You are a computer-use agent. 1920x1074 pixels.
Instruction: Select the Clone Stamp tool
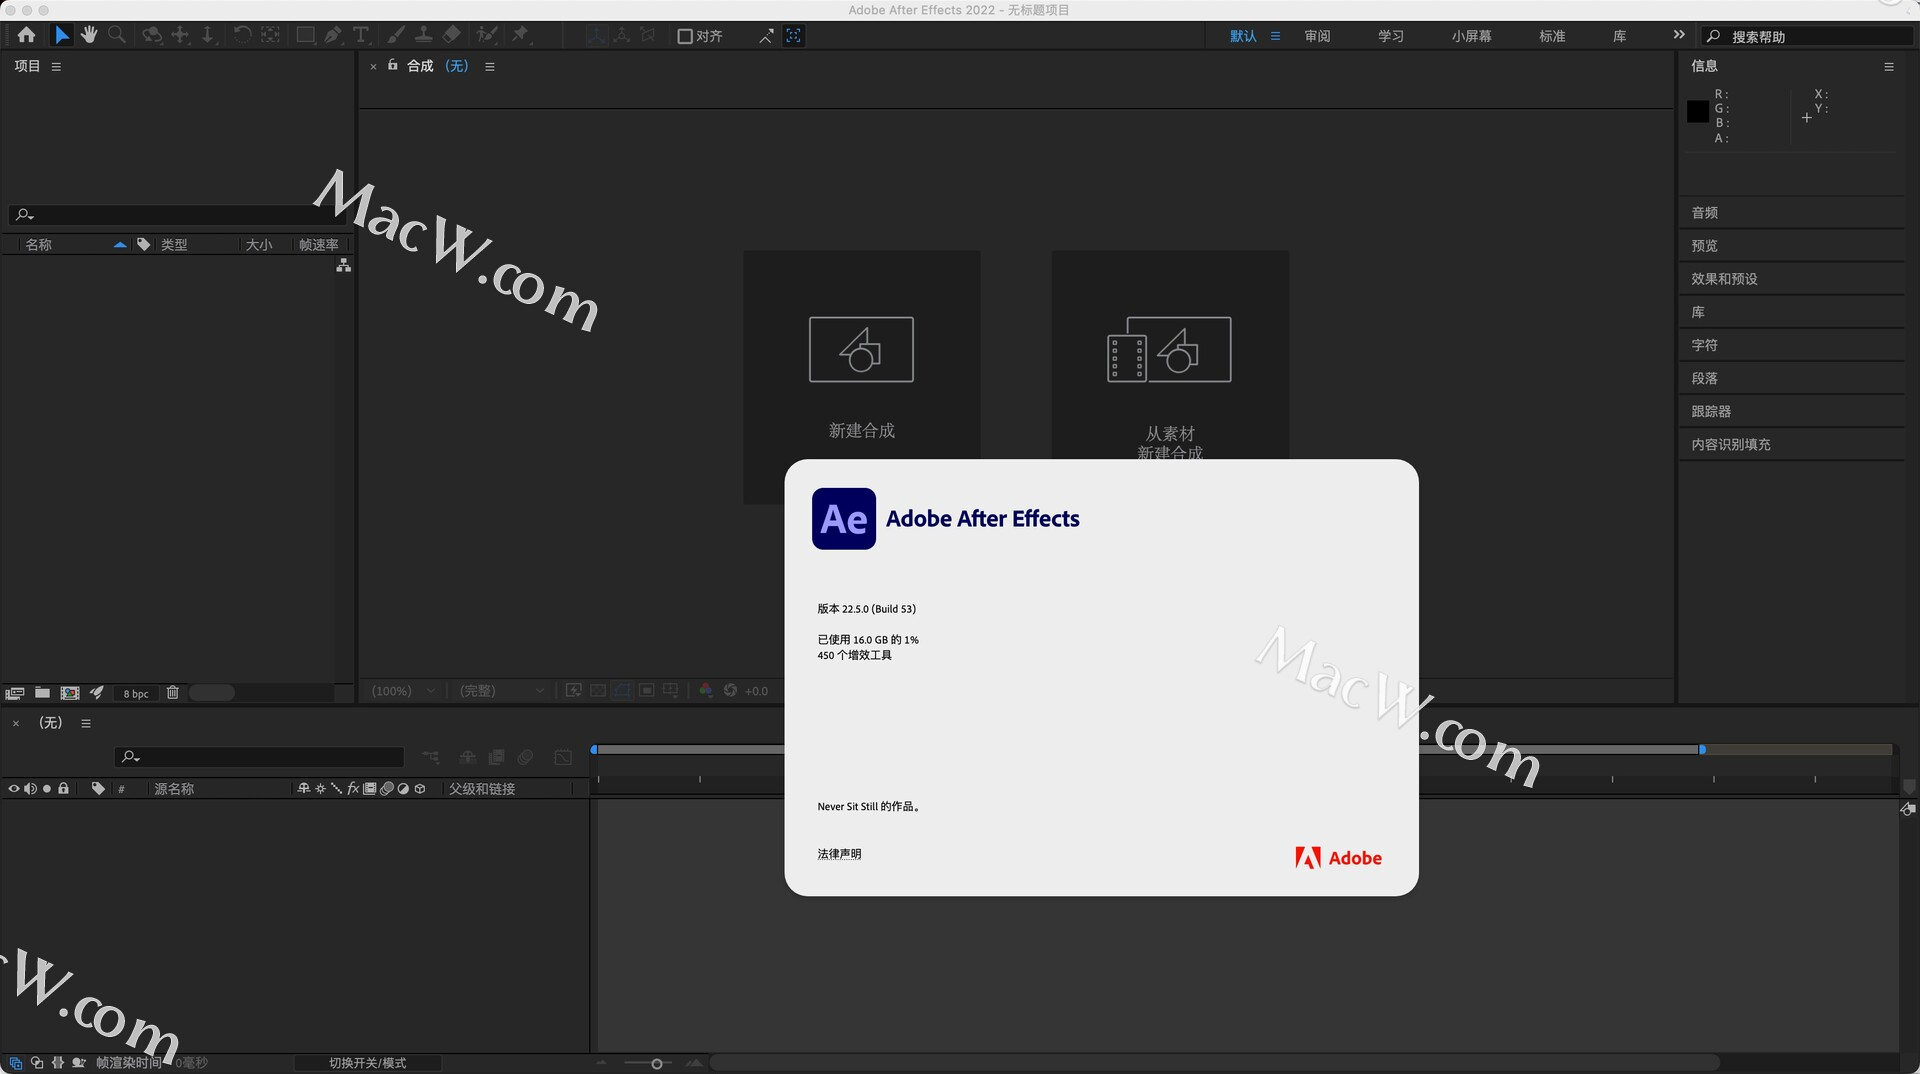coord(424,35)
